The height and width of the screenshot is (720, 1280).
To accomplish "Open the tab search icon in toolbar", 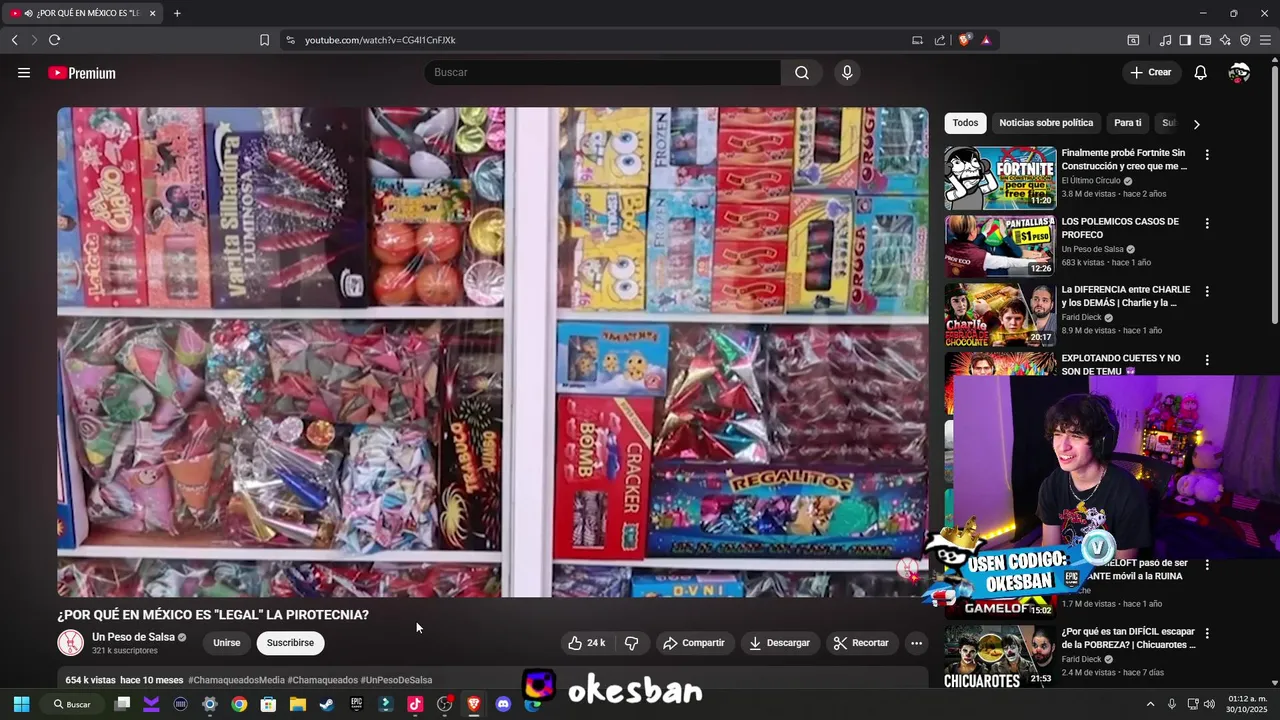I will coord(1133,40).
